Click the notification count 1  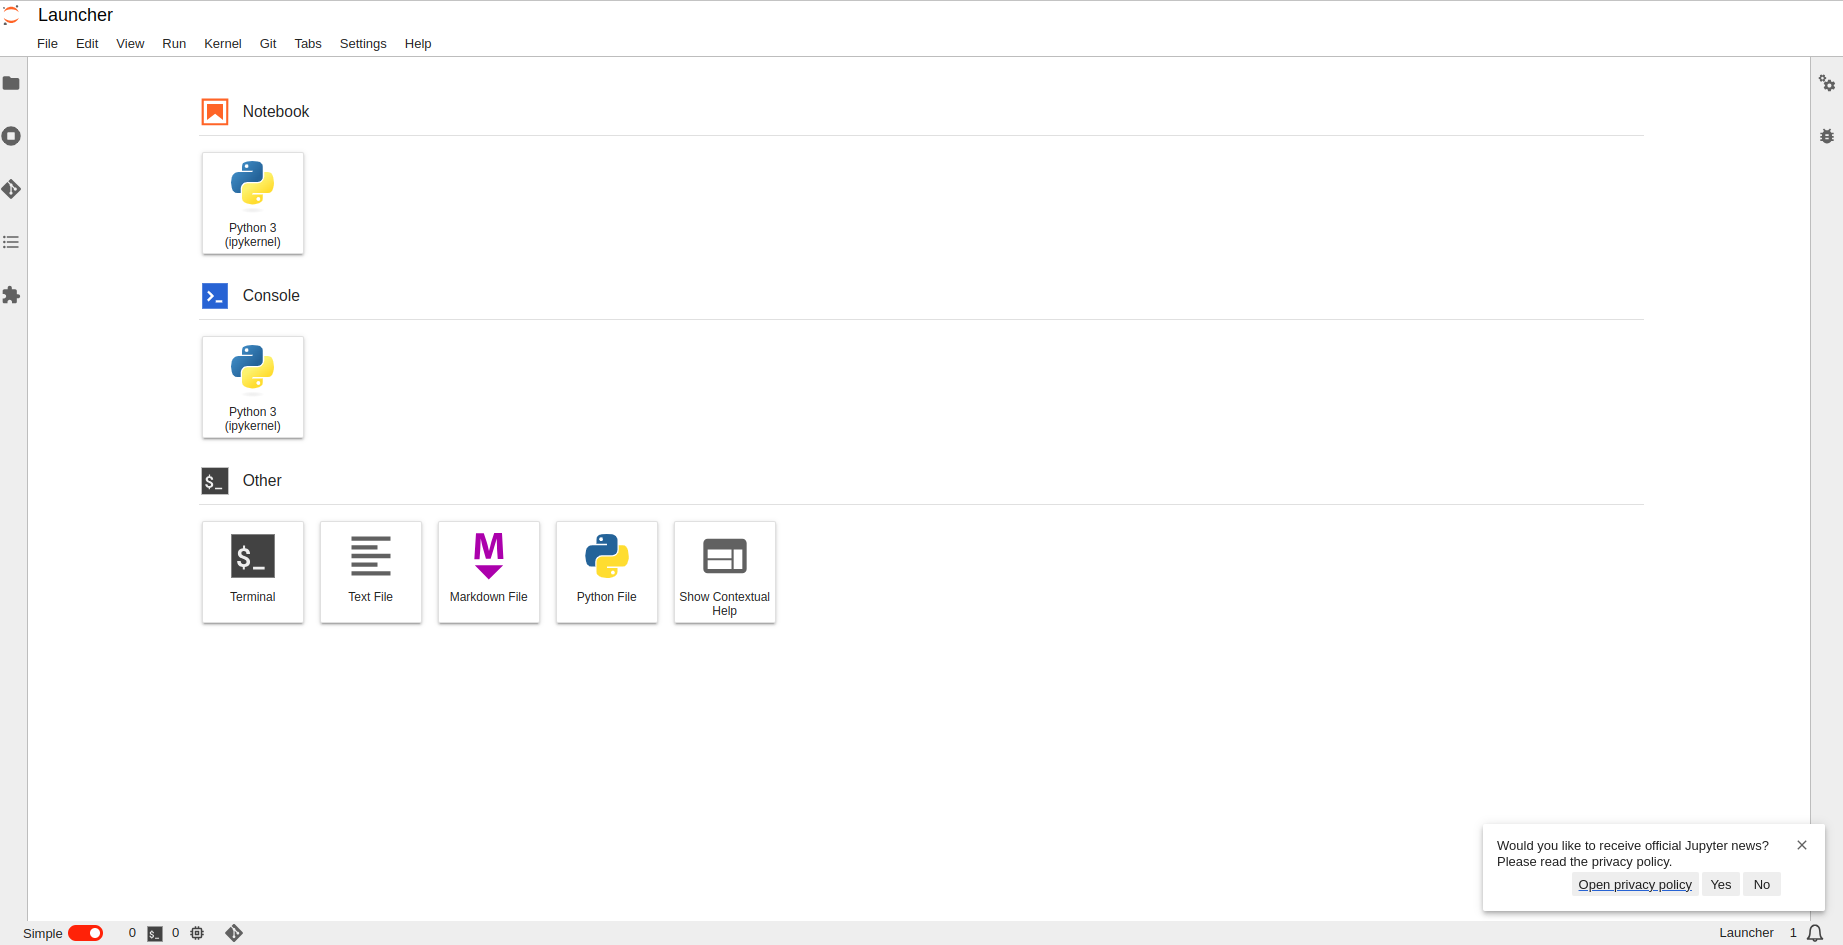click(x=1793, y=933)
